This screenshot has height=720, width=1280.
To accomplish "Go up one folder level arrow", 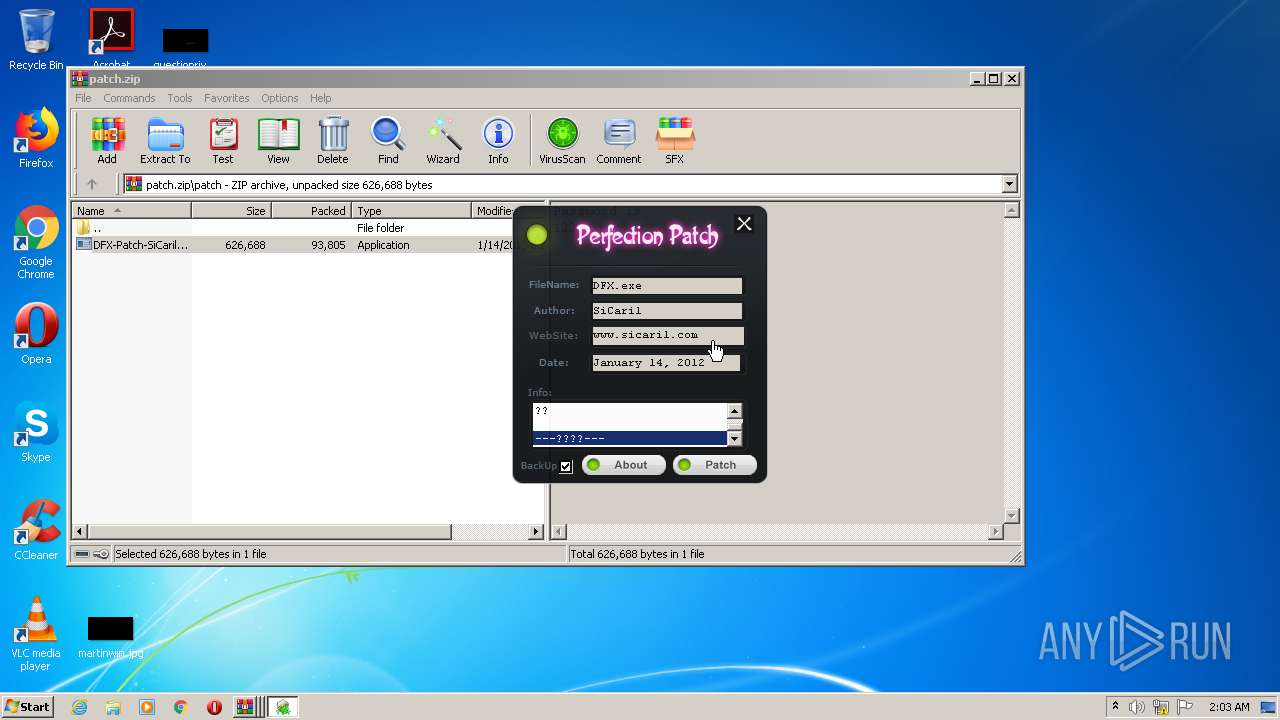I will pyautogui.click(x=92, y=184).
